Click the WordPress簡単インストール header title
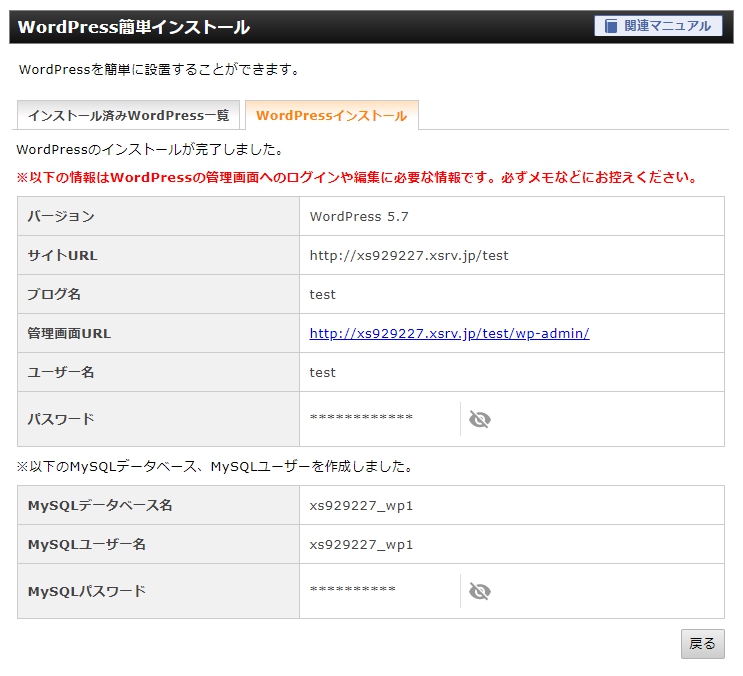 pos(134,27)
